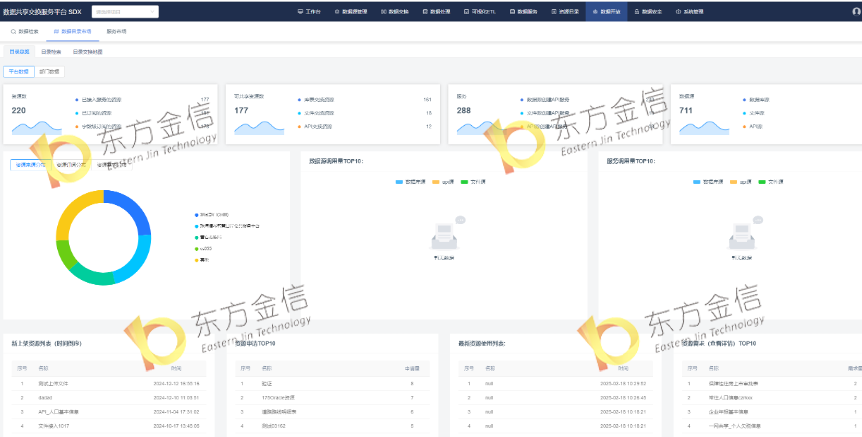Image resolution: width=862 pixels, height=437 pixels.
Task: Click the timestamp 2025-02-18 10:29:52
Action: (x=623, y=384)
